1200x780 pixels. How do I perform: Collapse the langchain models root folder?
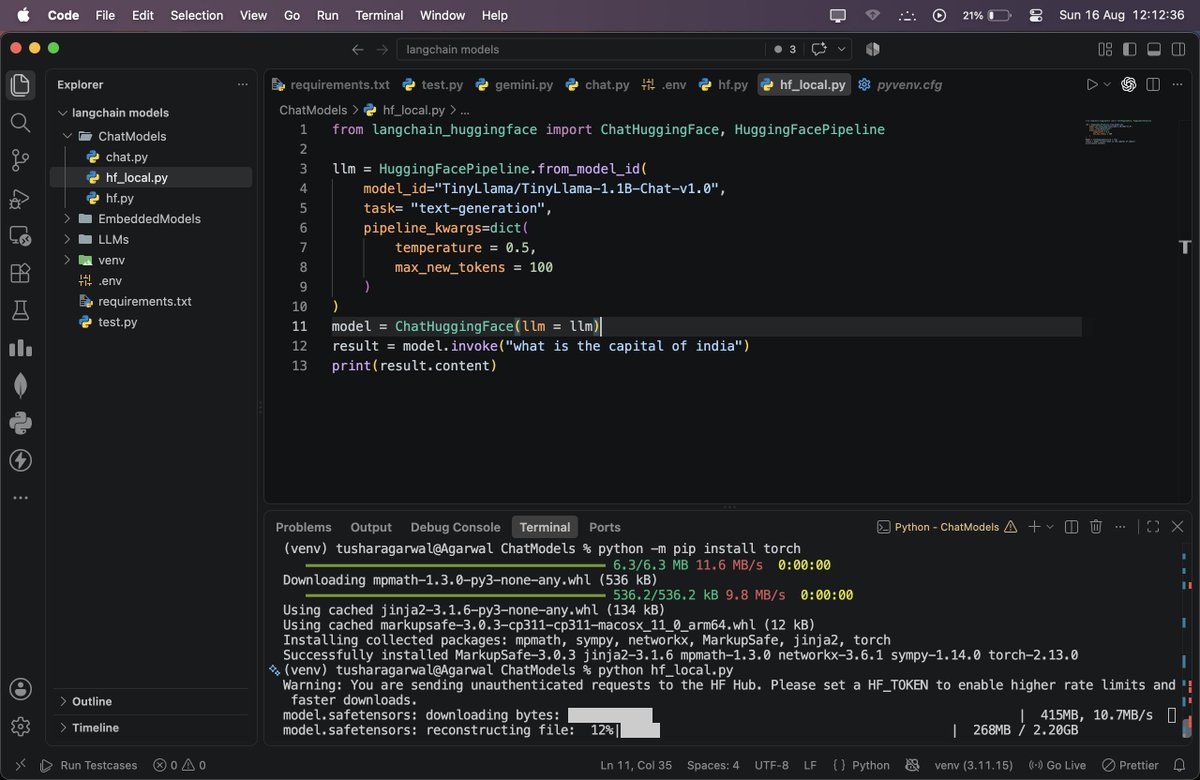click(x=65, y=113)
